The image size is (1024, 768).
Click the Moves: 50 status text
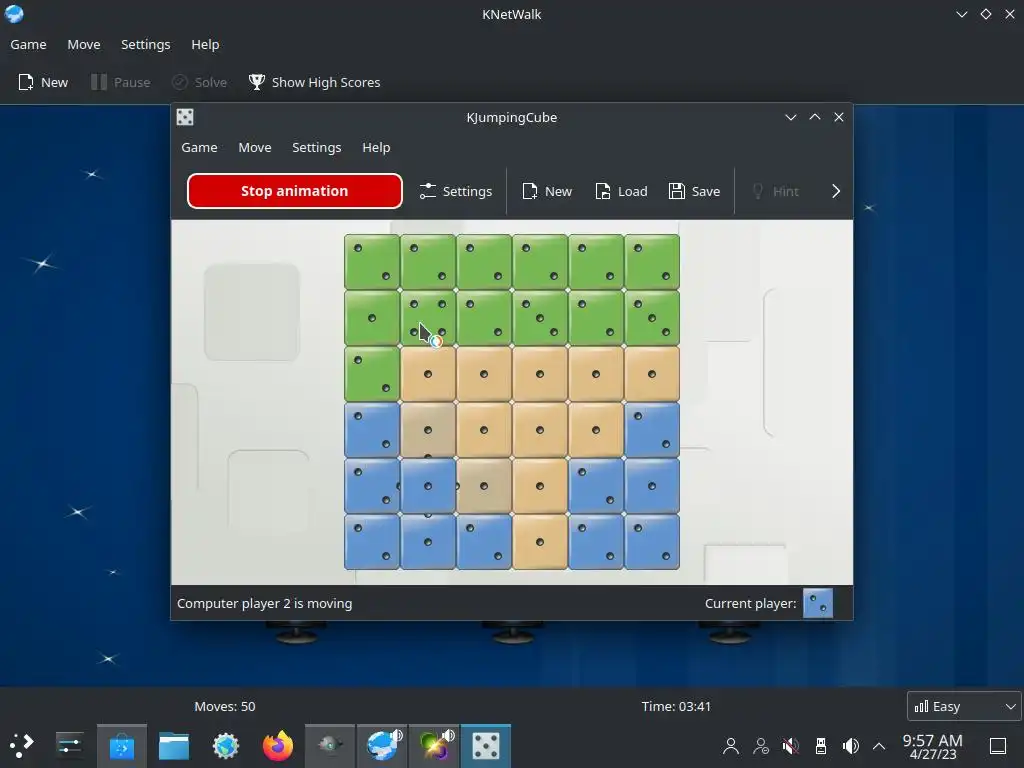225,706
